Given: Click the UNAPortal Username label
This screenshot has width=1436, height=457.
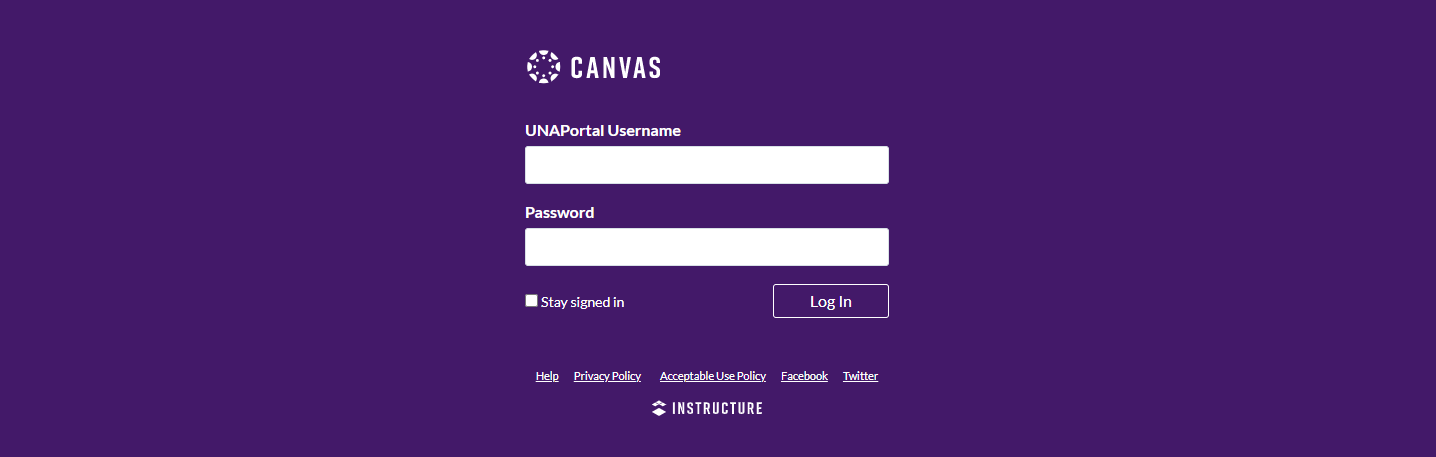Looking at the screenshot, I should [603, 131].
